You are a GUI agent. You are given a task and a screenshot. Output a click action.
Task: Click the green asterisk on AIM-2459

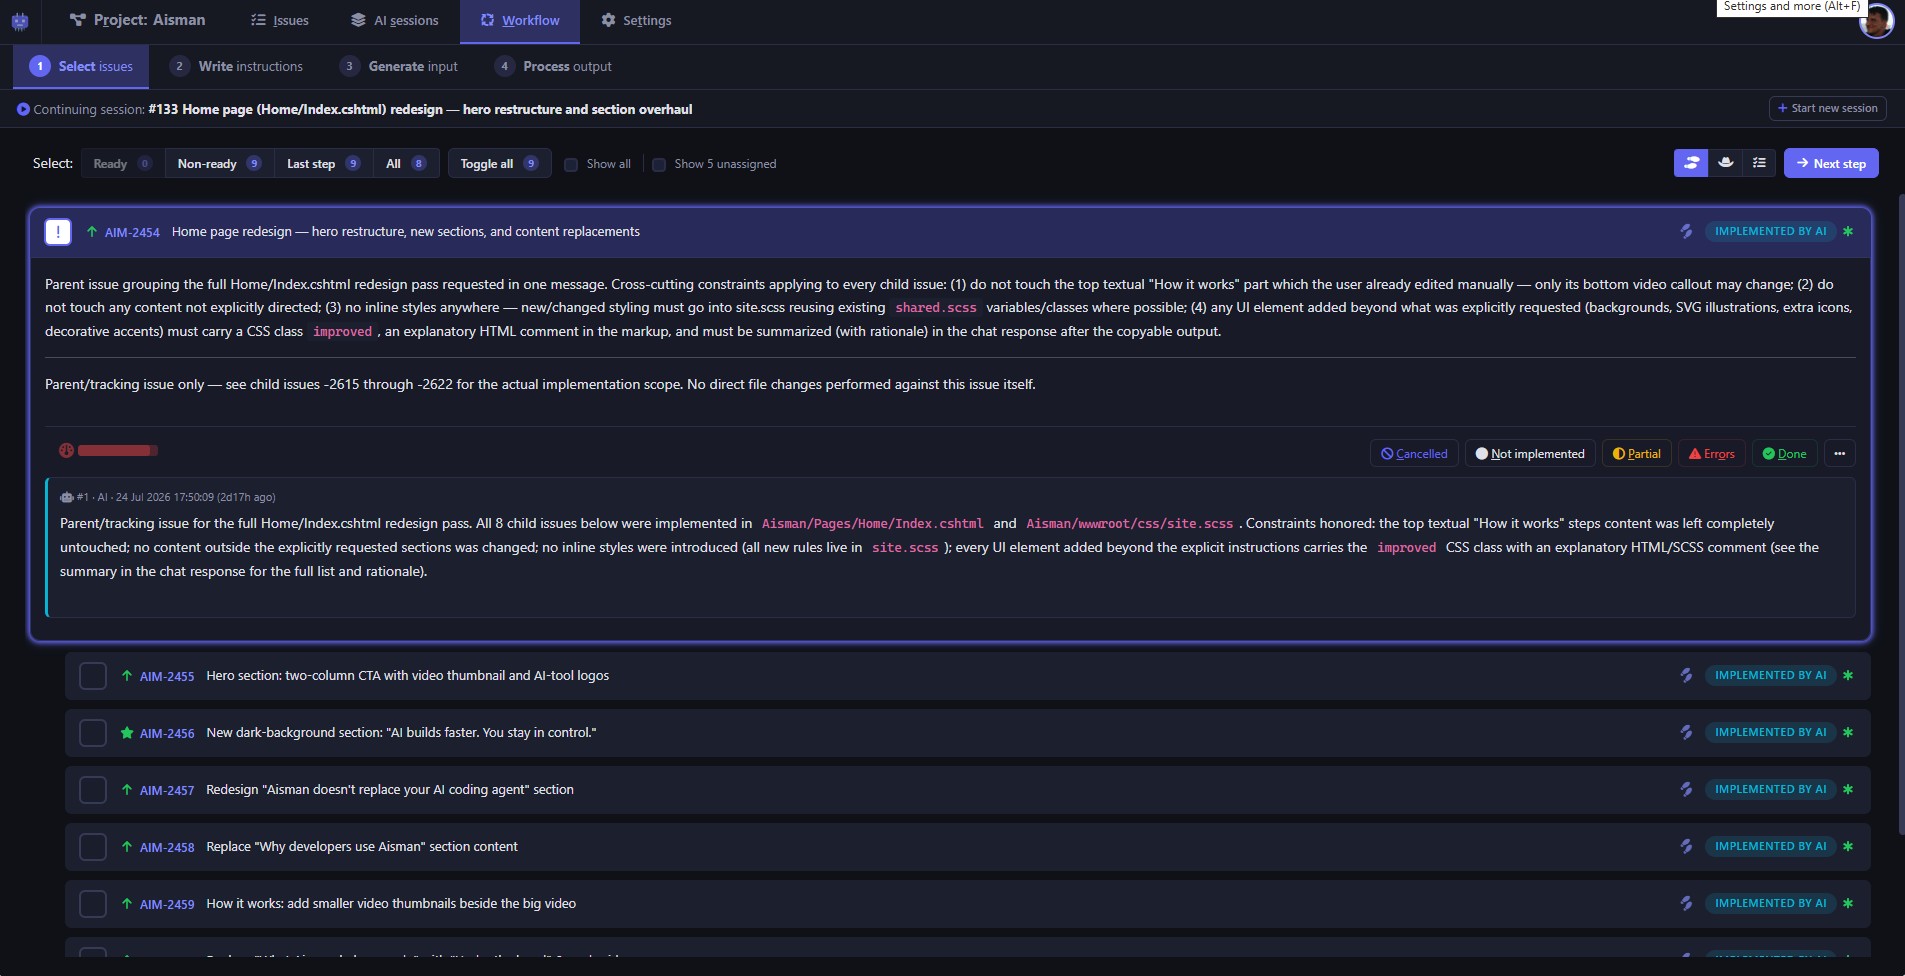(1848, 903)
